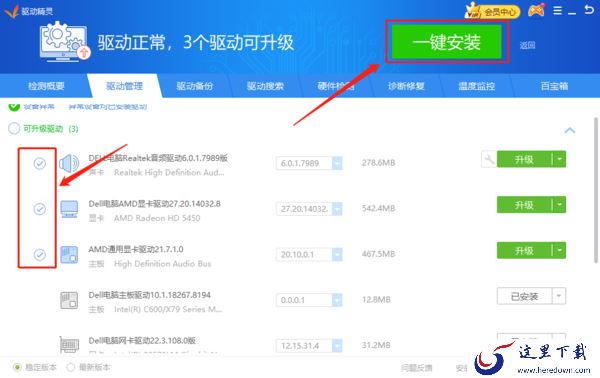Click the 已安装 button for the Dell motherboard driver
Screen dimensions: 600x378
coord(524,296)
